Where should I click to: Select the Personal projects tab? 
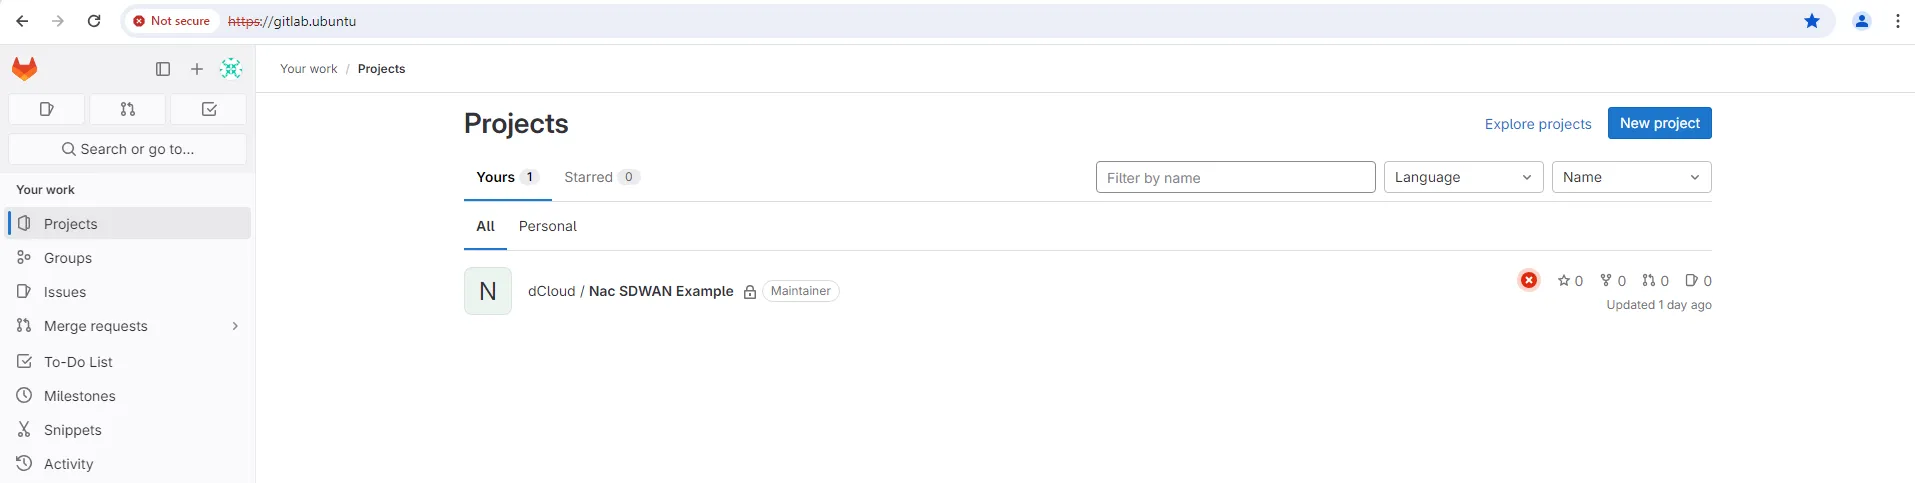547,226
